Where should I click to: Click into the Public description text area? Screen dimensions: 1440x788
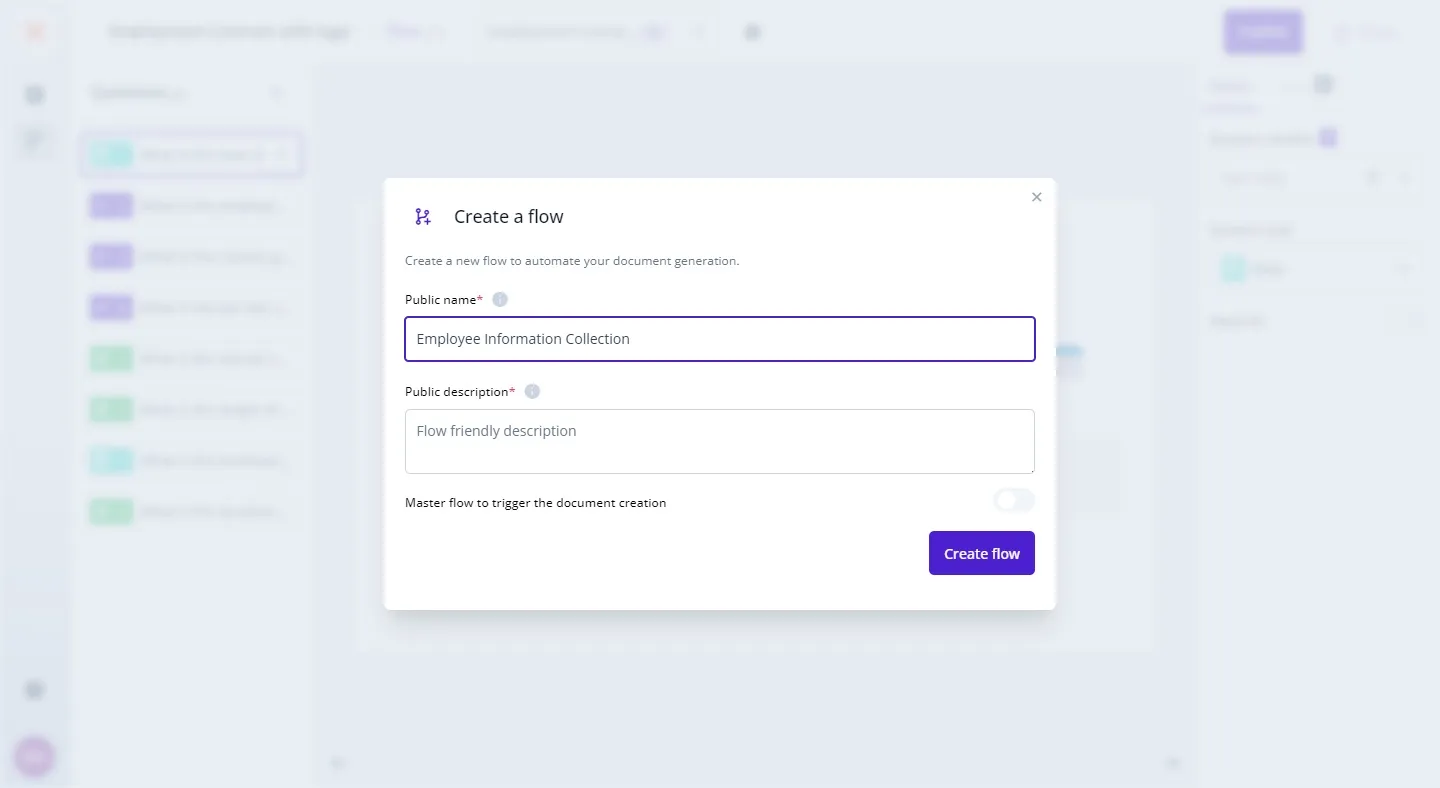[719, 441]
